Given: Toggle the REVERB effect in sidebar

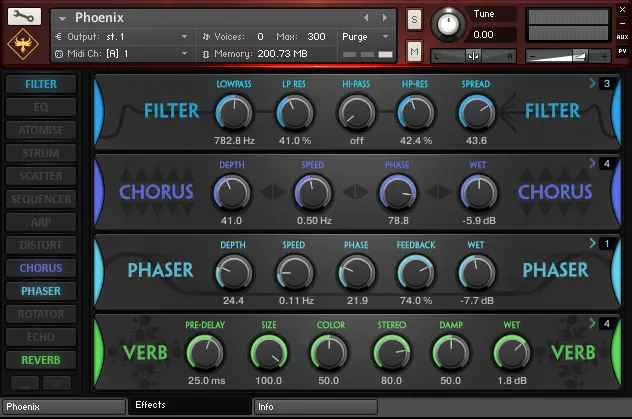Looking at the screenshot, I should [x=41, y=360].
